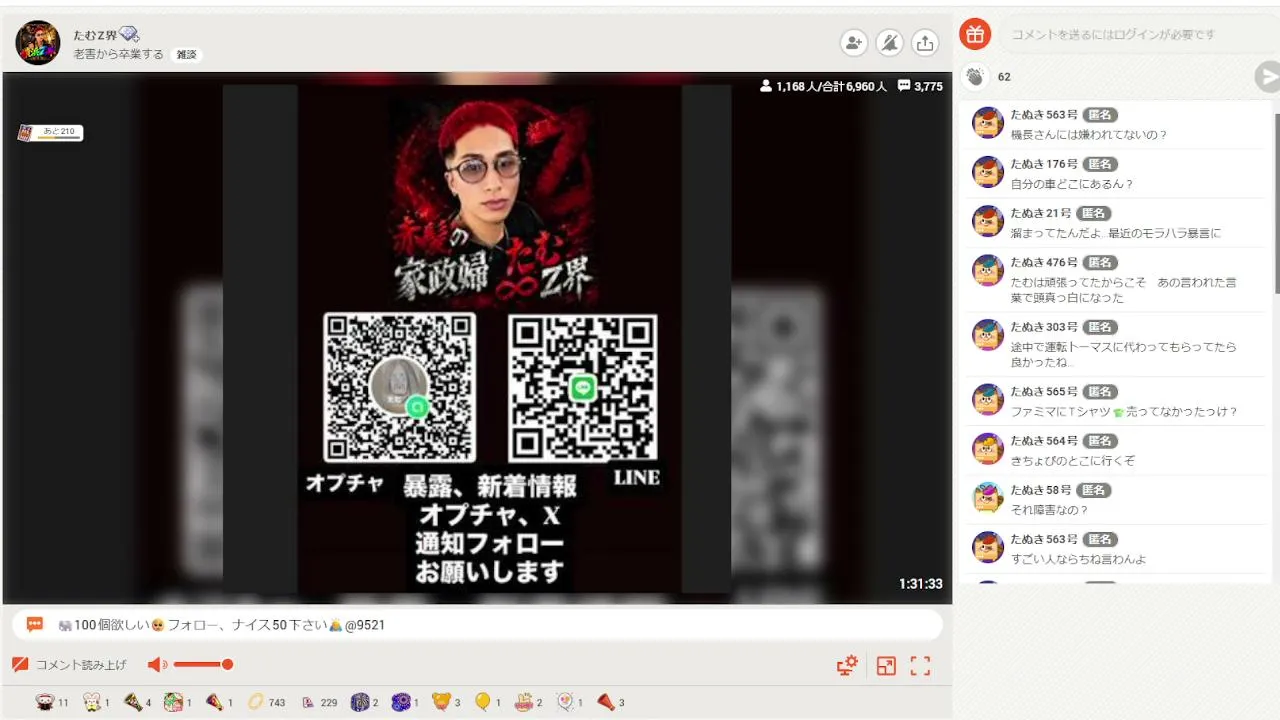The width and height of the screenshot is (1280, 720).
Task: Click the 匿名 badge beside たぬき 303号
Action: click(x=1100, y=327)
